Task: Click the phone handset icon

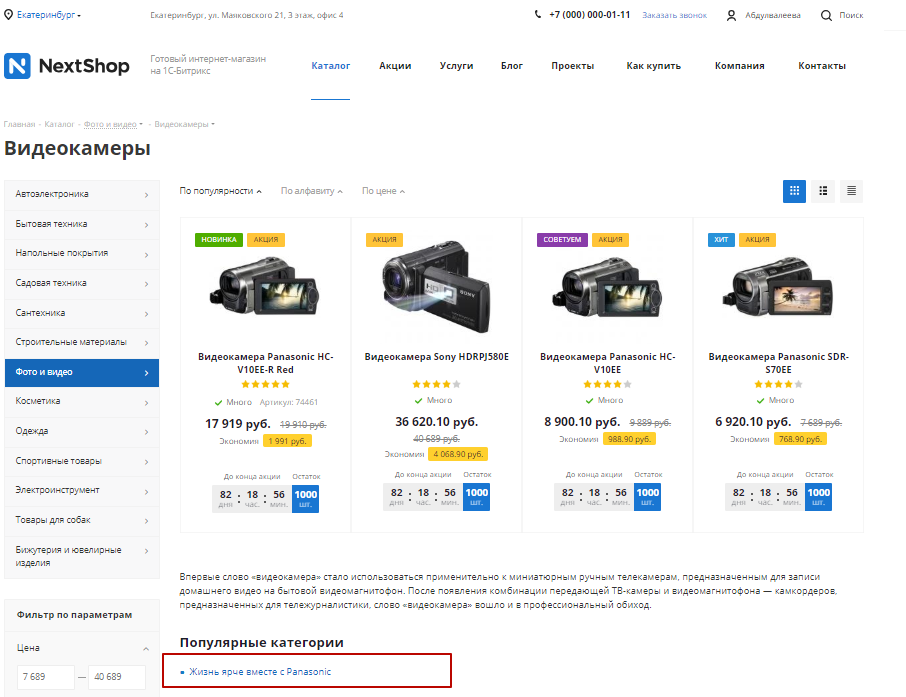Action: (538, 14)
